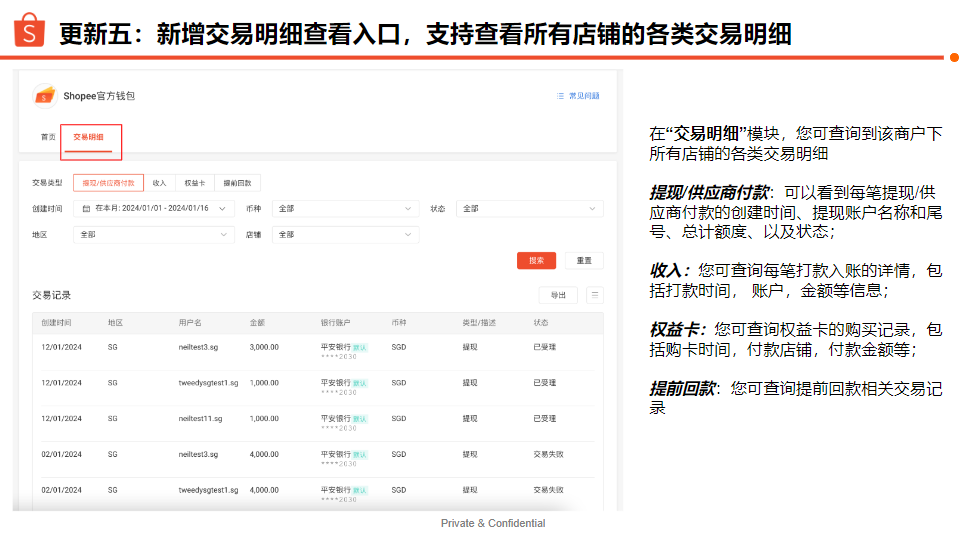This screenshot has height=548, width=966.
Task: Click the Shopee官方钱包 wallet icon
Action: tap(44, 96)
